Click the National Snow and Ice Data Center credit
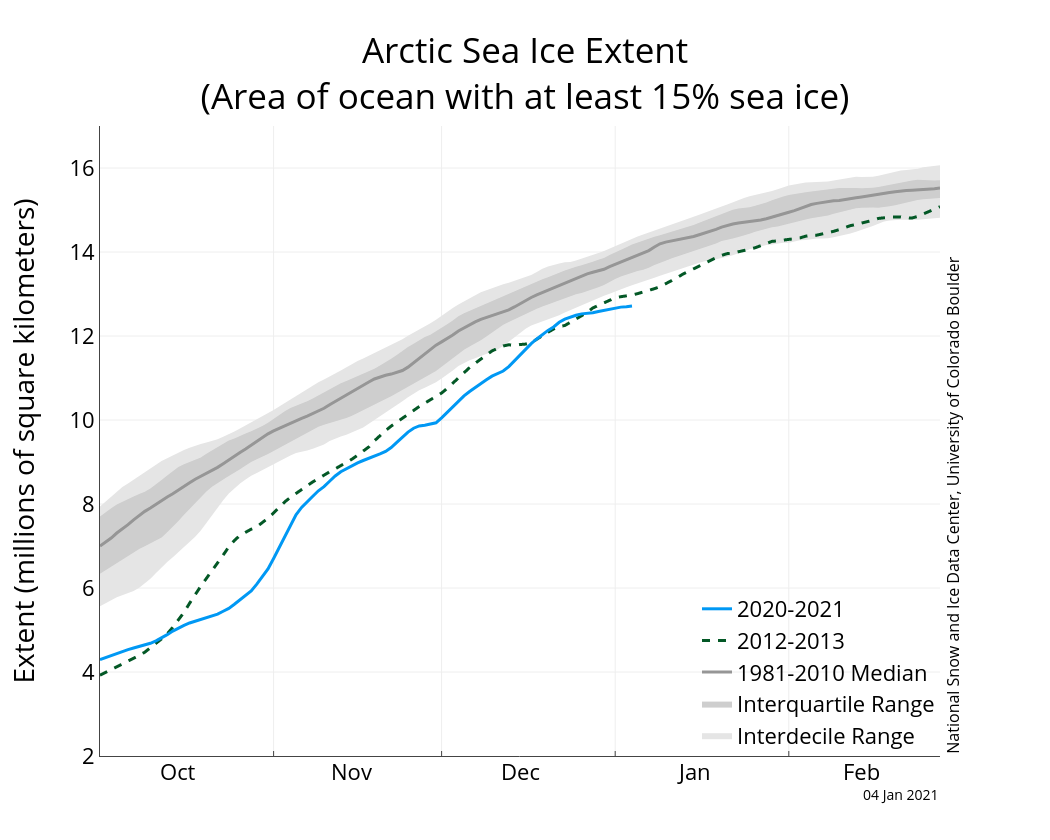This screenshot has height=840, width=1050. pos(953,505)
